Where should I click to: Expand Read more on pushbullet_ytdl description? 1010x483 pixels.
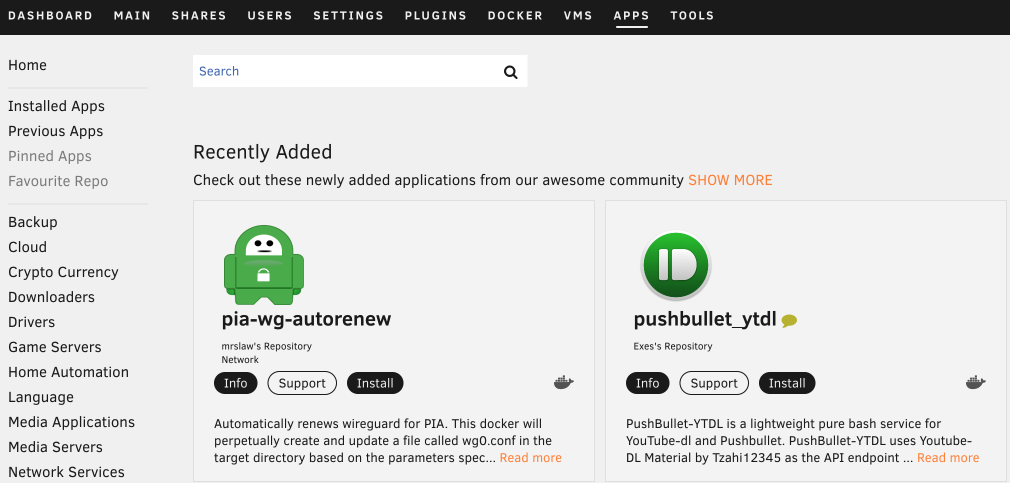[947, 458]
